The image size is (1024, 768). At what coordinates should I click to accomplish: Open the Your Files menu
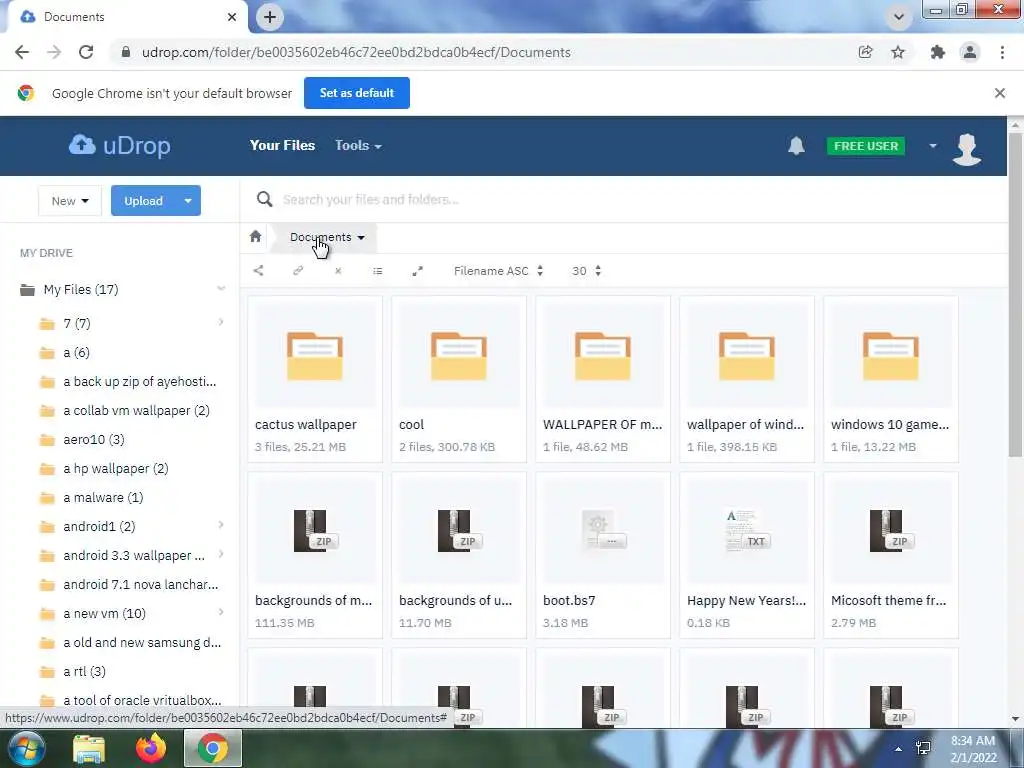(x=282, y=146)
